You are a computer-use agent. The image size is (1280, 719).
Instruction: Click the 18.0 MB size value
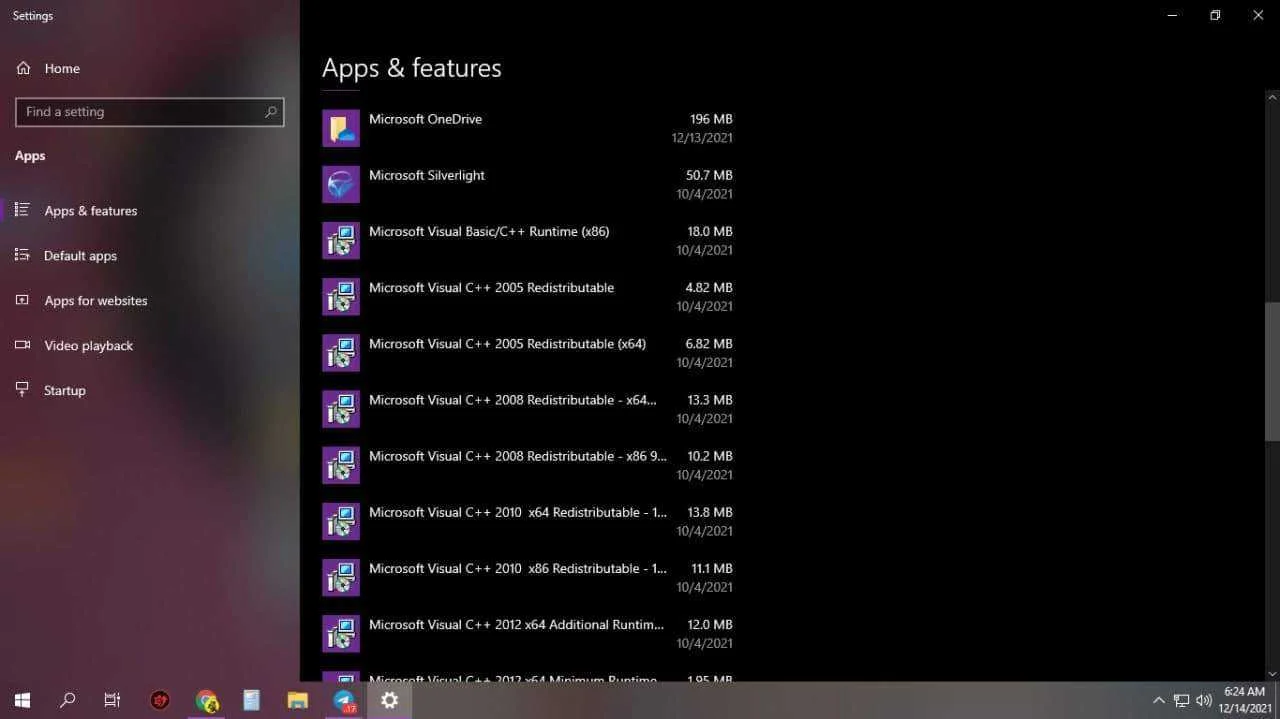coord(710,231)
